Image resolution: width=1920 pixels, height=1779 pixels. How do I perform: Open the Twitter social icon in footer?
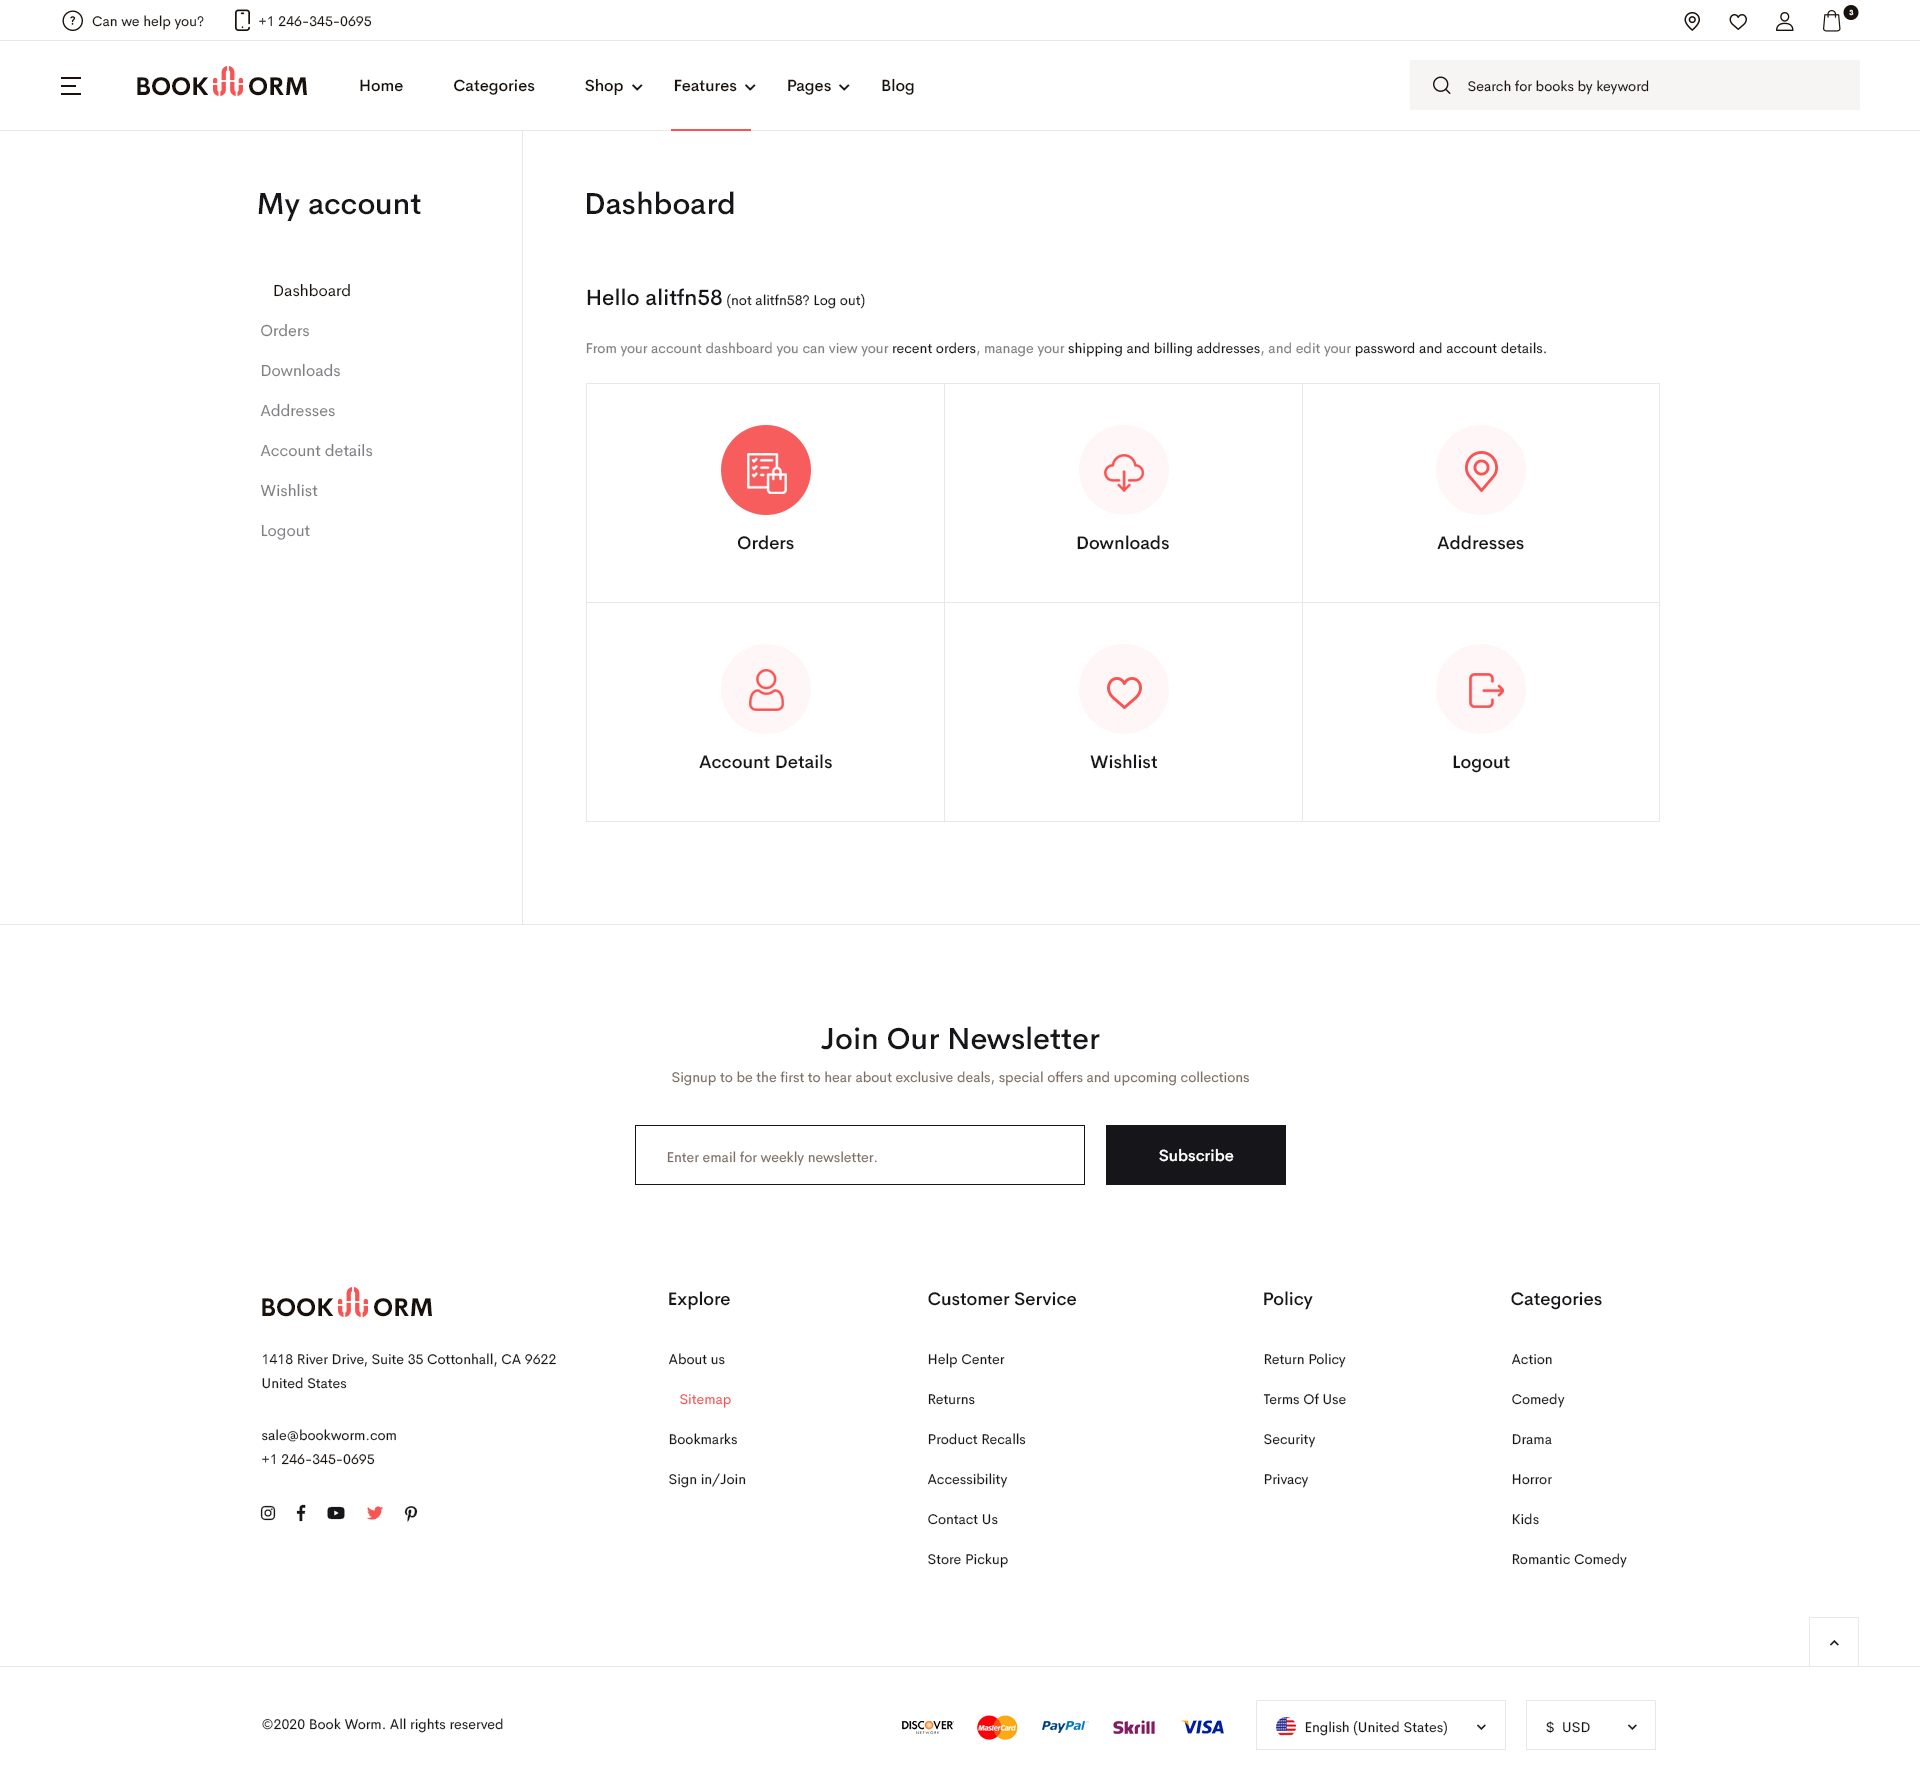click(x=375, y=1513)
